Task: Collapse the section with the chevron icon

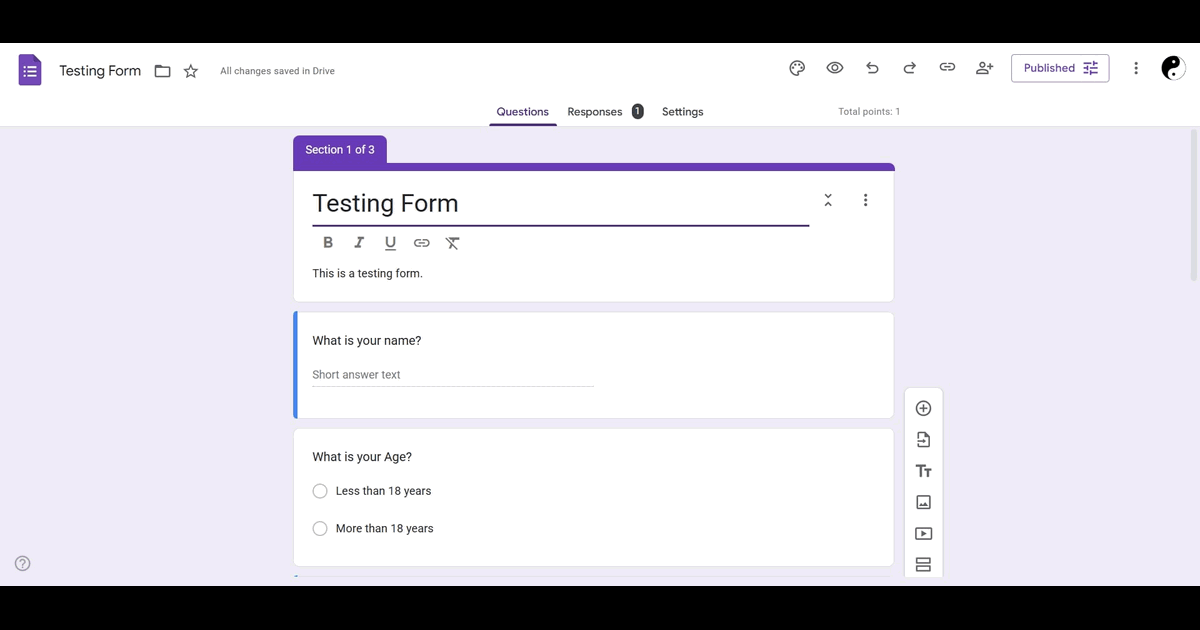Action: point(828,200)
